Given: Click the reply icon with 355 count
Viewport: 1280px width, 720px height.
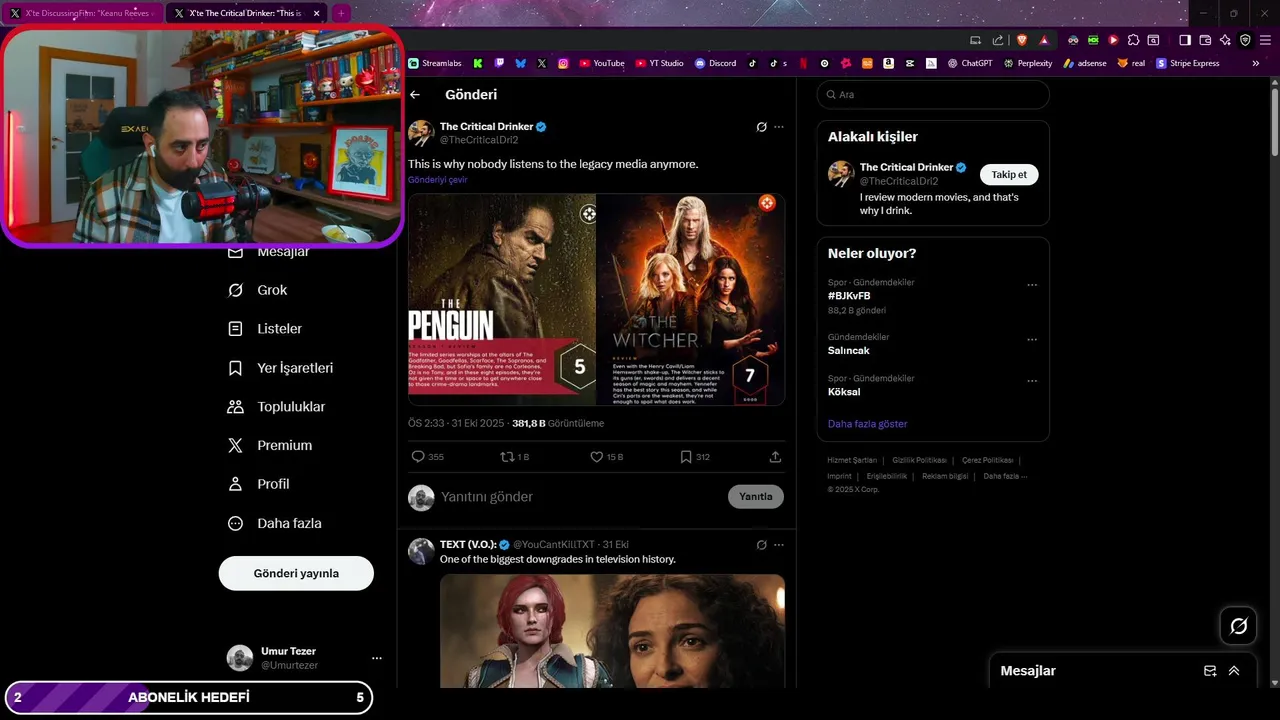Looking at the screenshot, I should 428,457.
